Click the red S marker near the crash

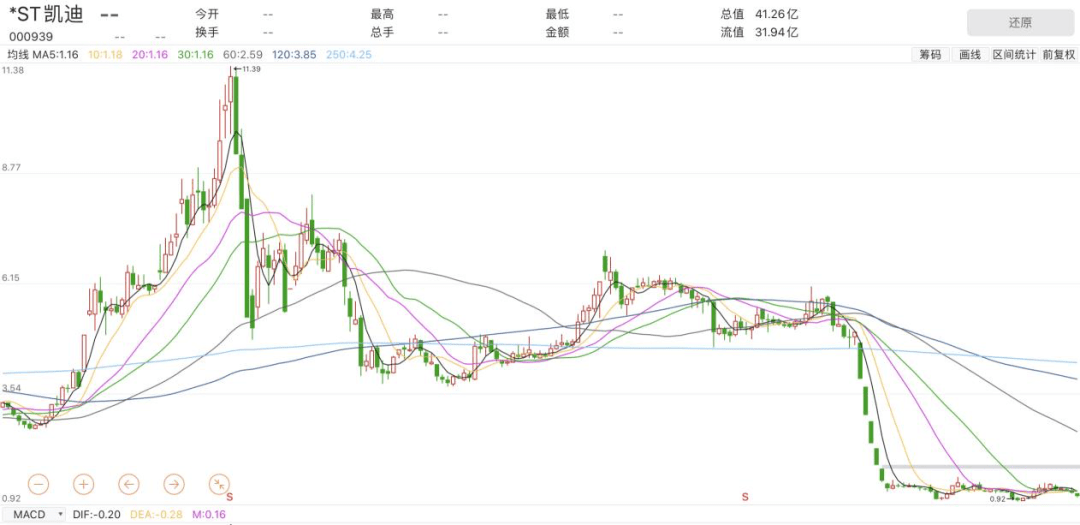point(745,496)
